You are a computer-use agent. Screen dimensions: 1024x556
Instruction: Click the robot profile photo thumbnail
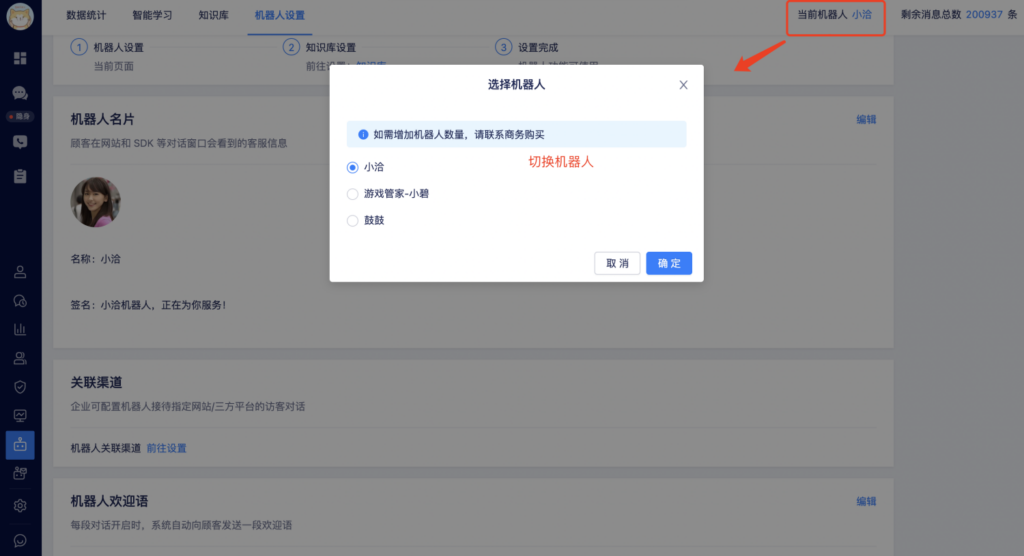point(95,202)
